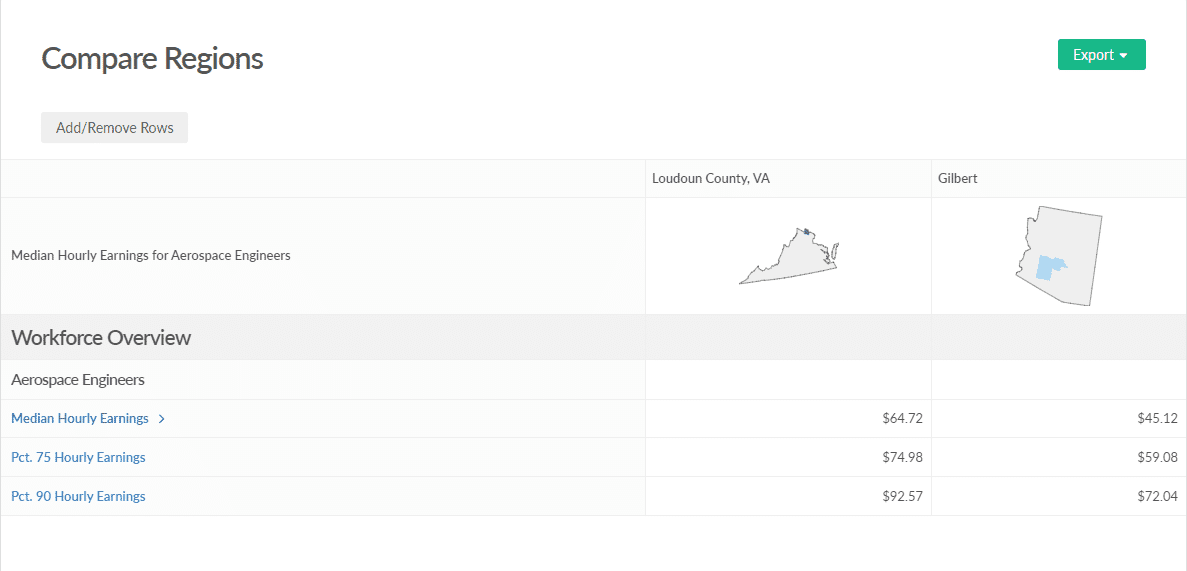Click the $64.72 median earnings value
The width and height of the screenshot is (1187, 571).
[902, 419]
